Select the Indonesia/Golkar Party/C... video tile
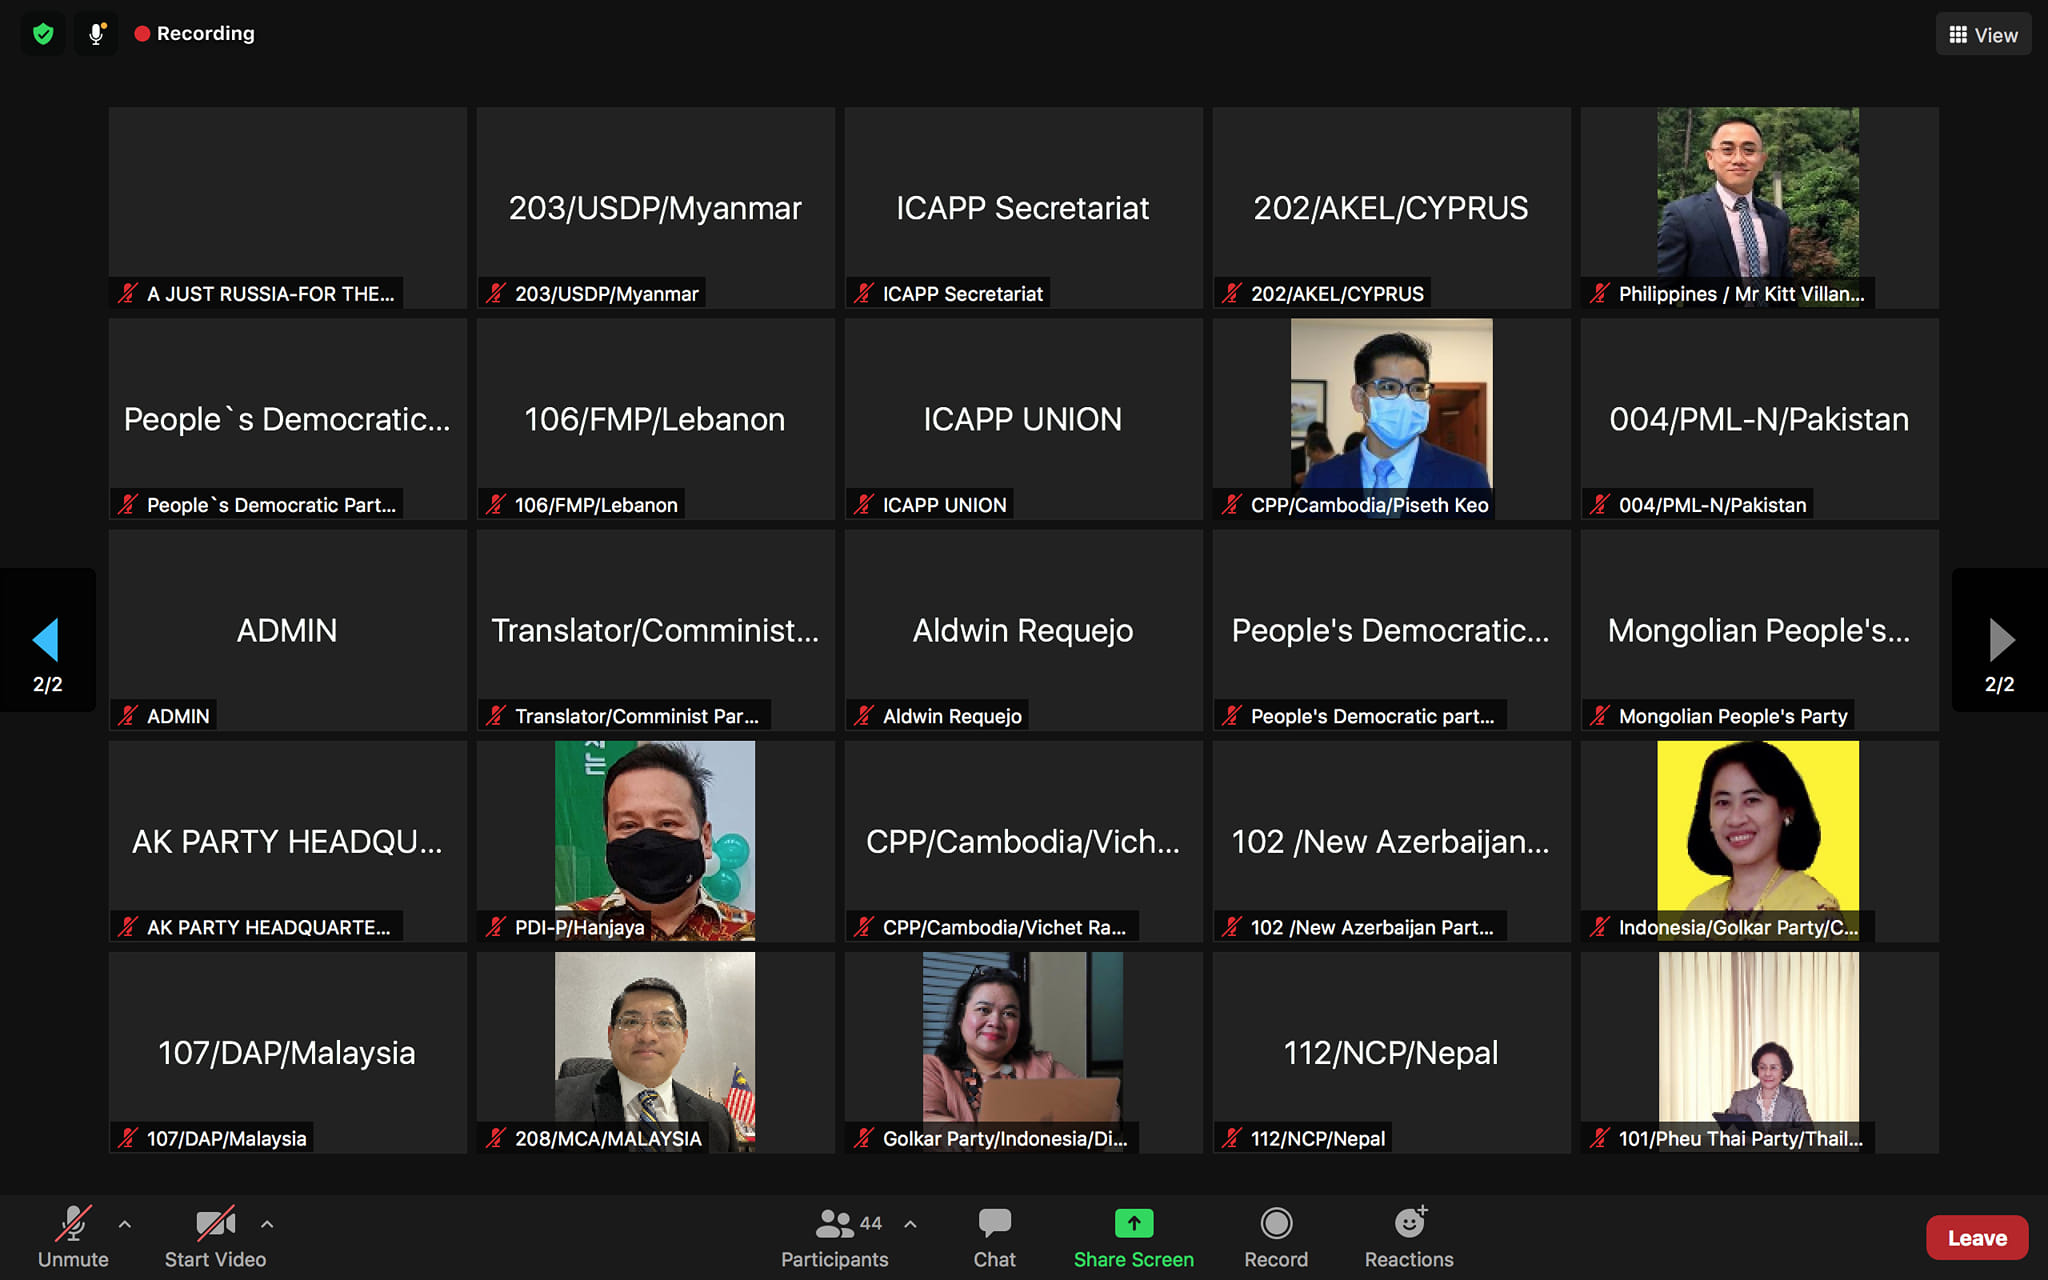The image size is (2048, 1280). [x=1760, y=841]
